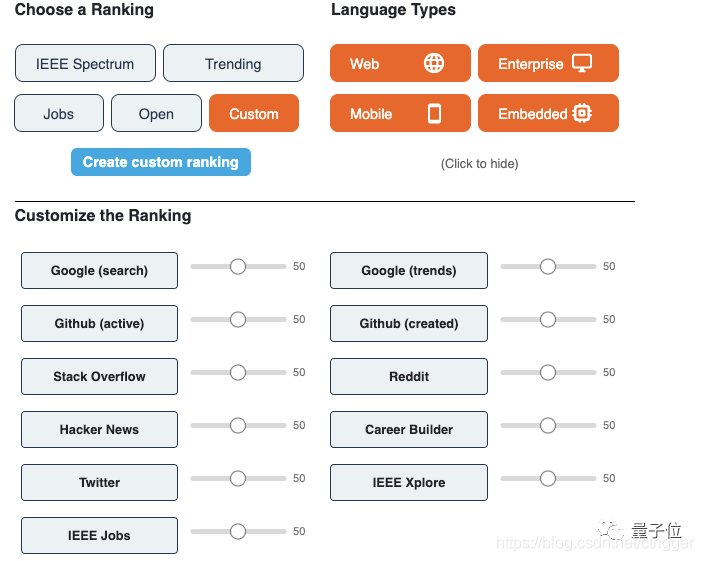Click the Twitter weight slider handle
Viewport: 704px width, 561px height.
(x=238, y=478)
